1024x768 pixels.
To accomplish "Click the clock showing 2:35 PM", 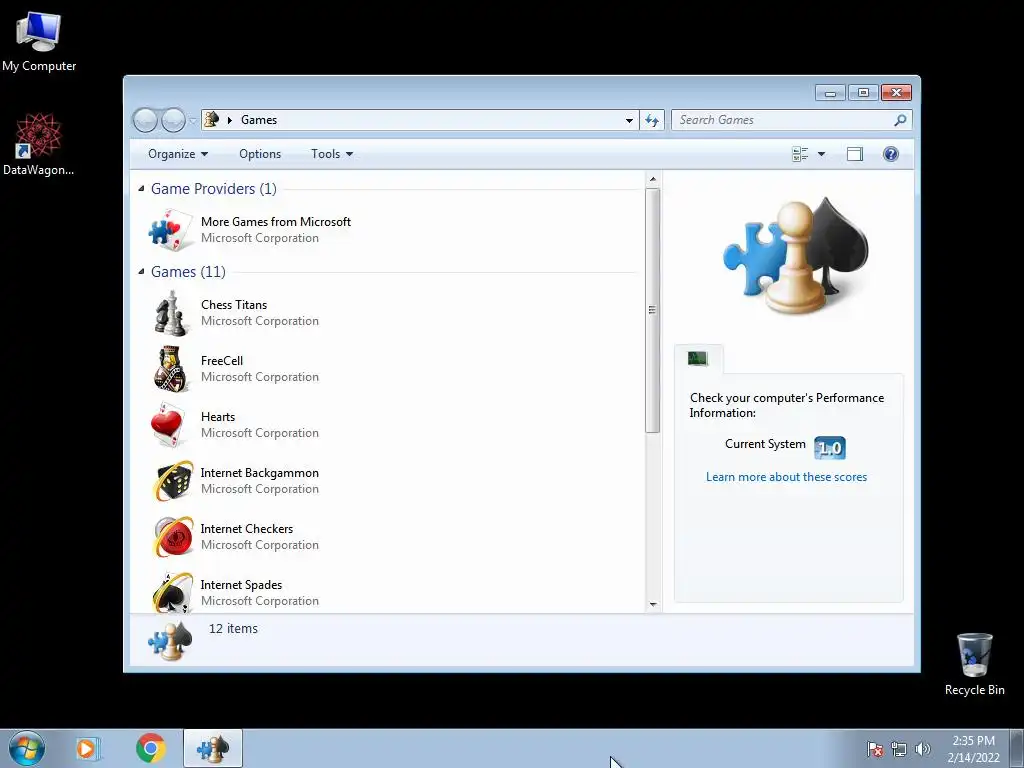I will click(x=973, y=741).
